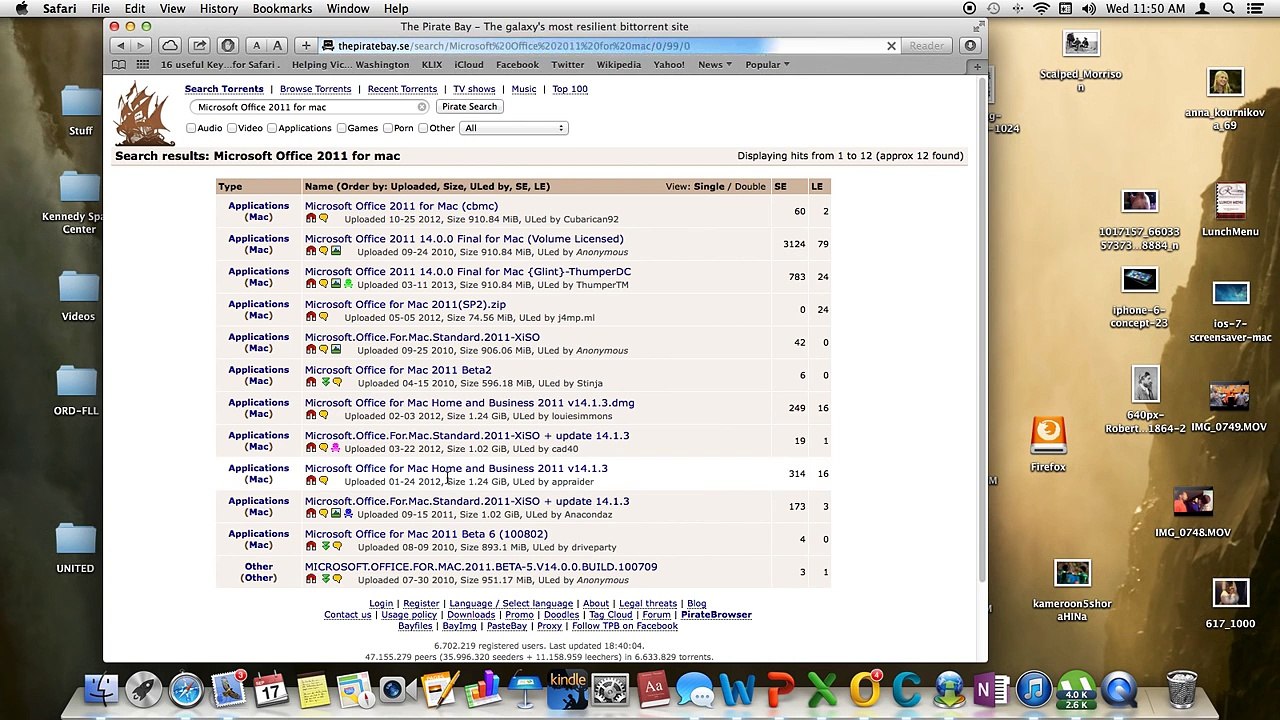This screenshot has width=1280, height=720.
Task: Open iCloud Tabs from the cloud icon
Action: point(170,46)
